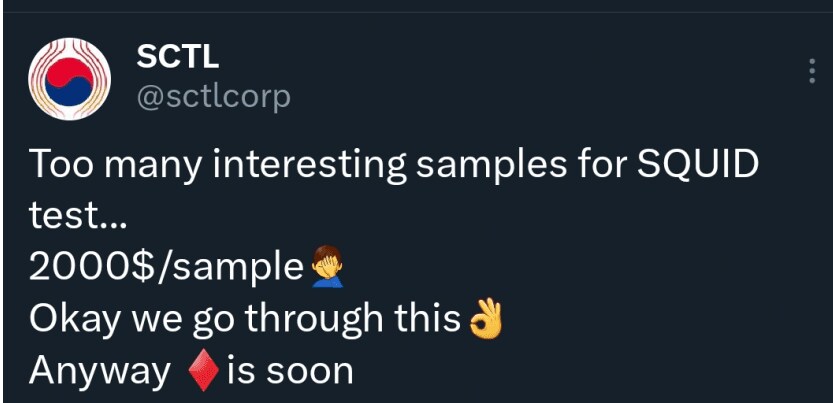The width and height of the screenshot is (833, 403).
Task: Open the SCTL display name link
Action: point(175,55)
